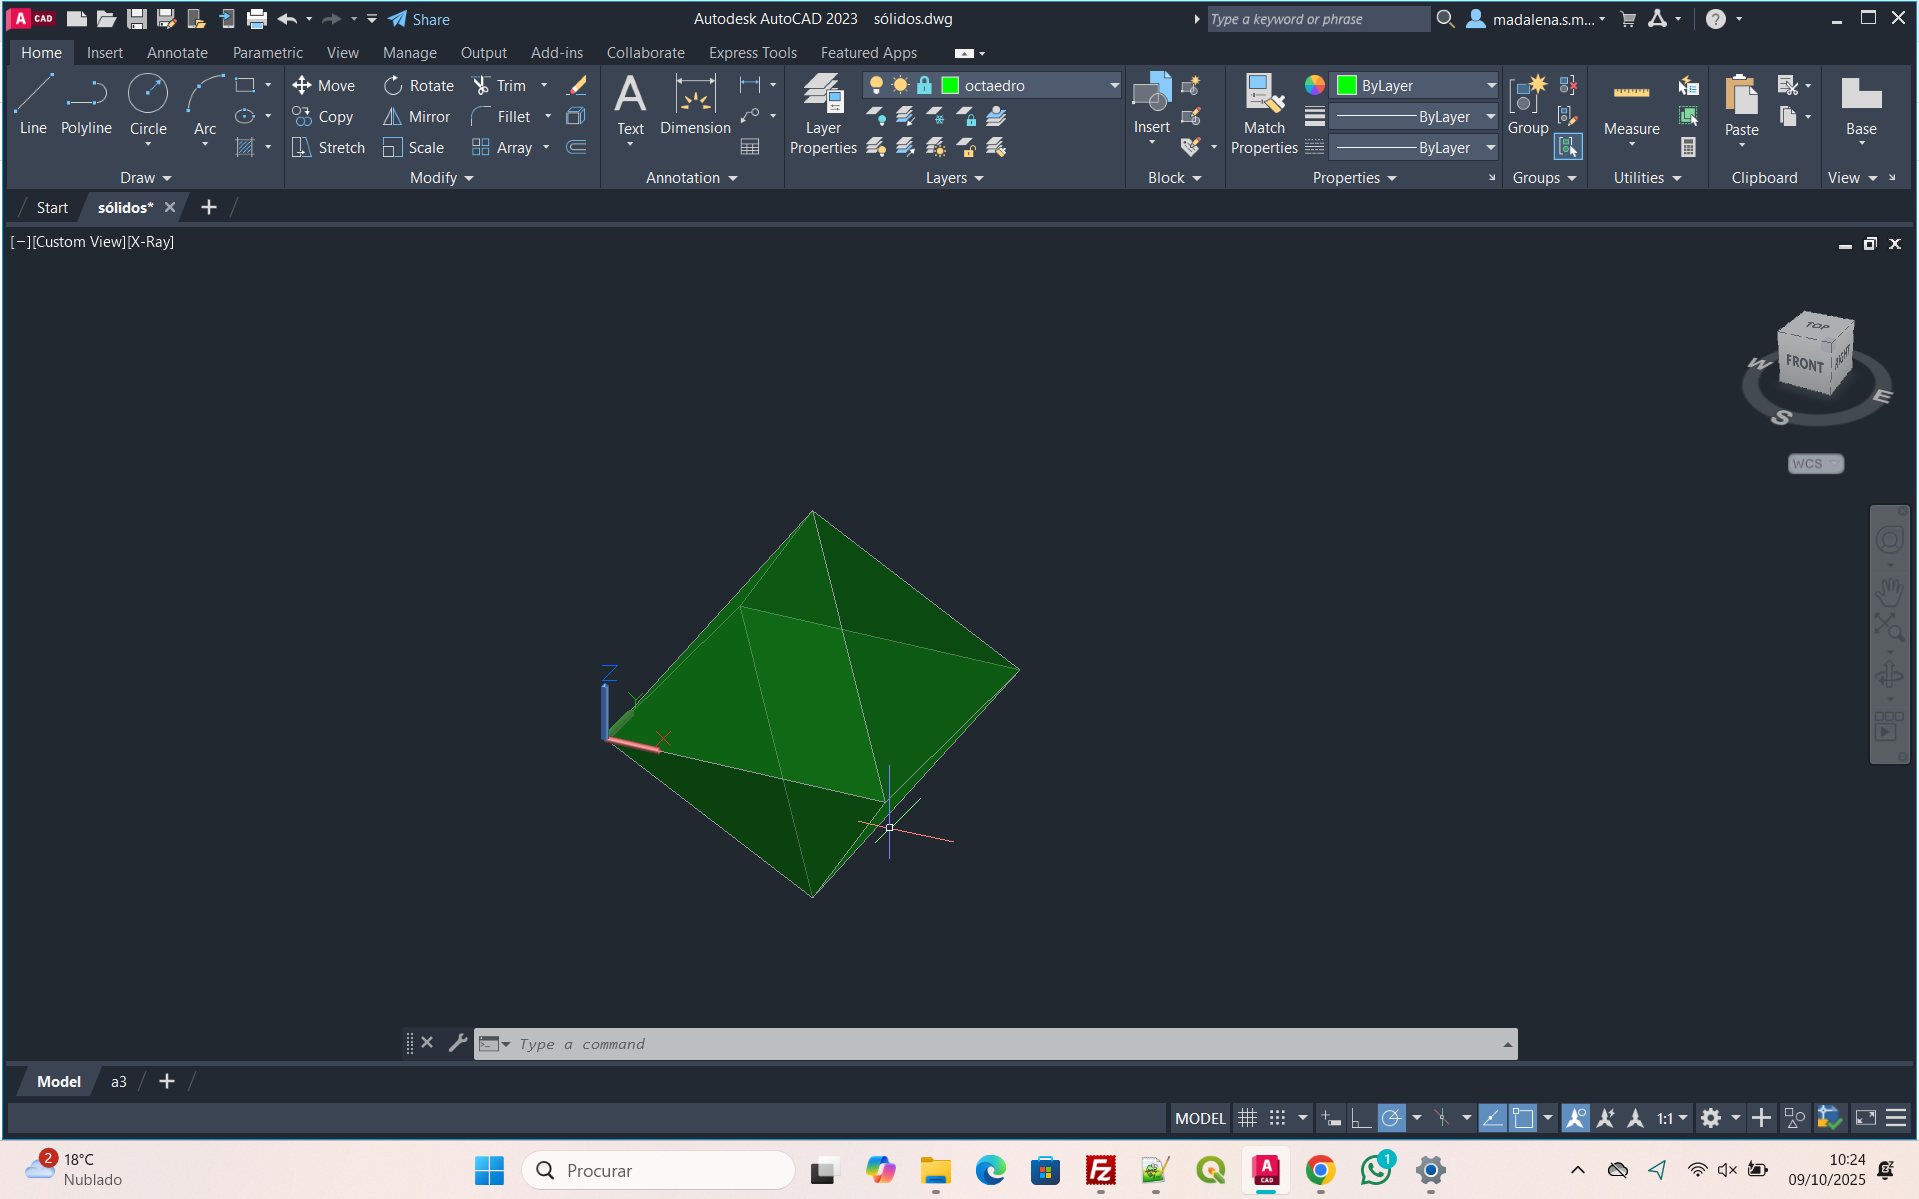Toggle snap mode in status bar
1919x1199 pixels.
(x=1278, y=1118)
